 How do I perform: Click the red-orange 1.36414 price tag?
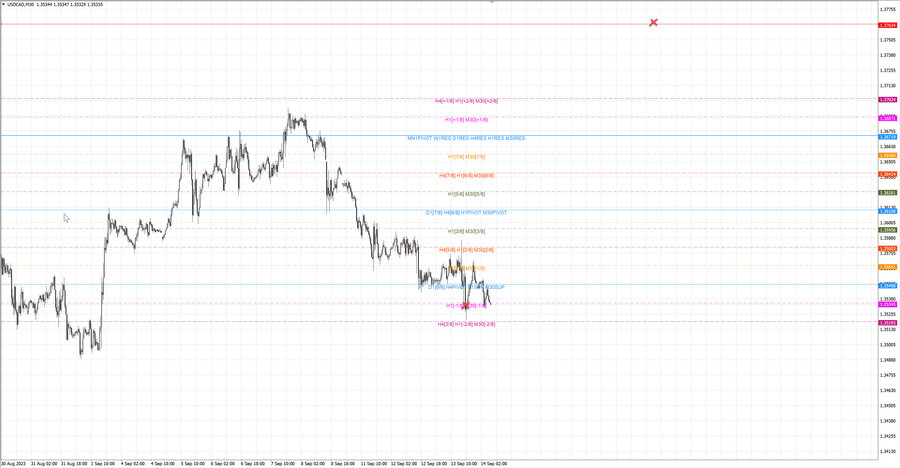click(888, 174)
